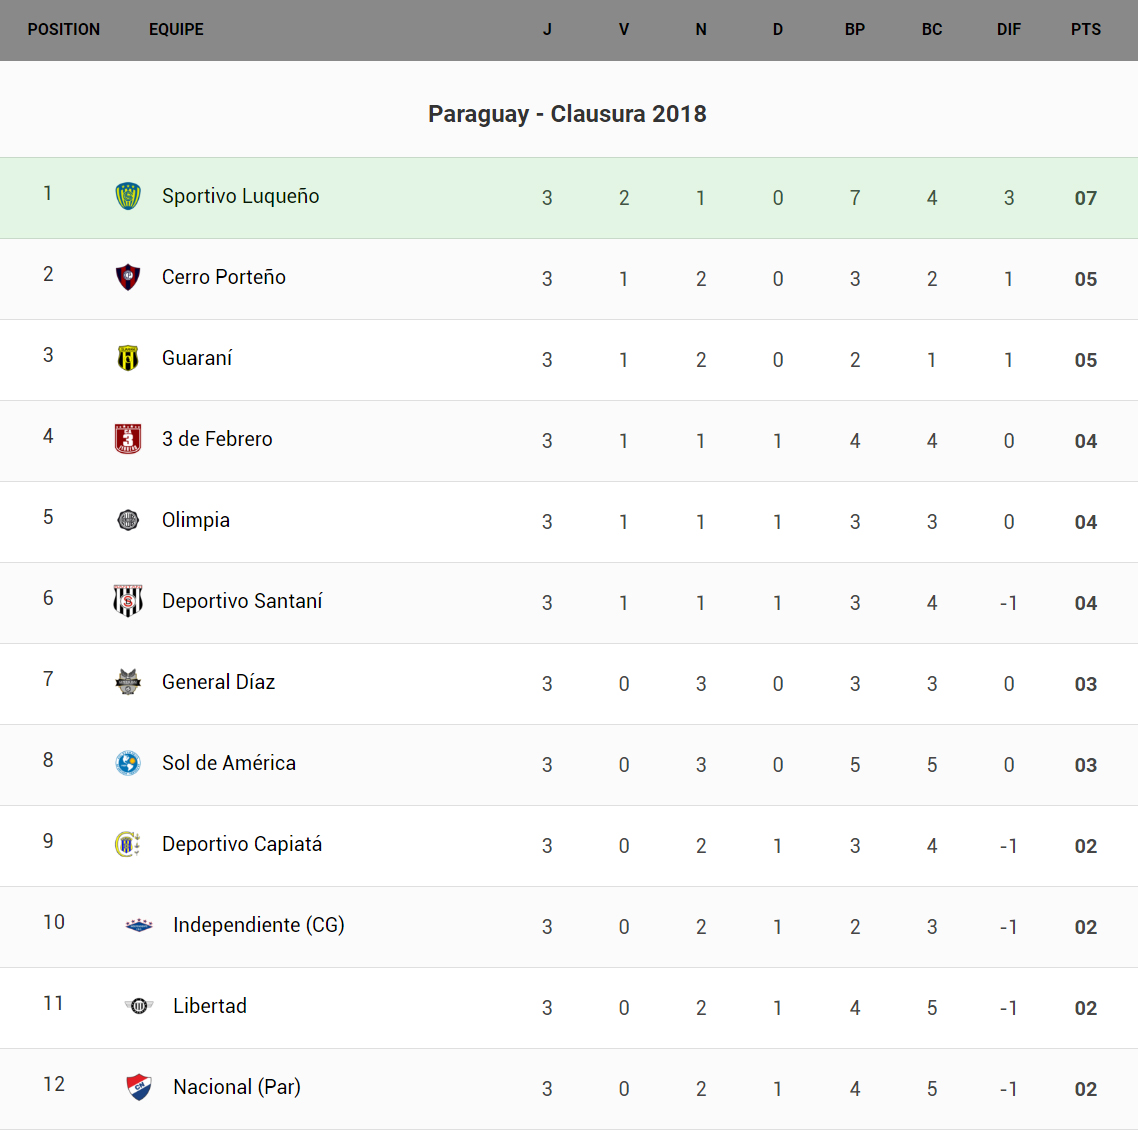Open the Cerro Porteño team name
Viewport: 1138px width, 1140px height.
[x=224, y=277]
